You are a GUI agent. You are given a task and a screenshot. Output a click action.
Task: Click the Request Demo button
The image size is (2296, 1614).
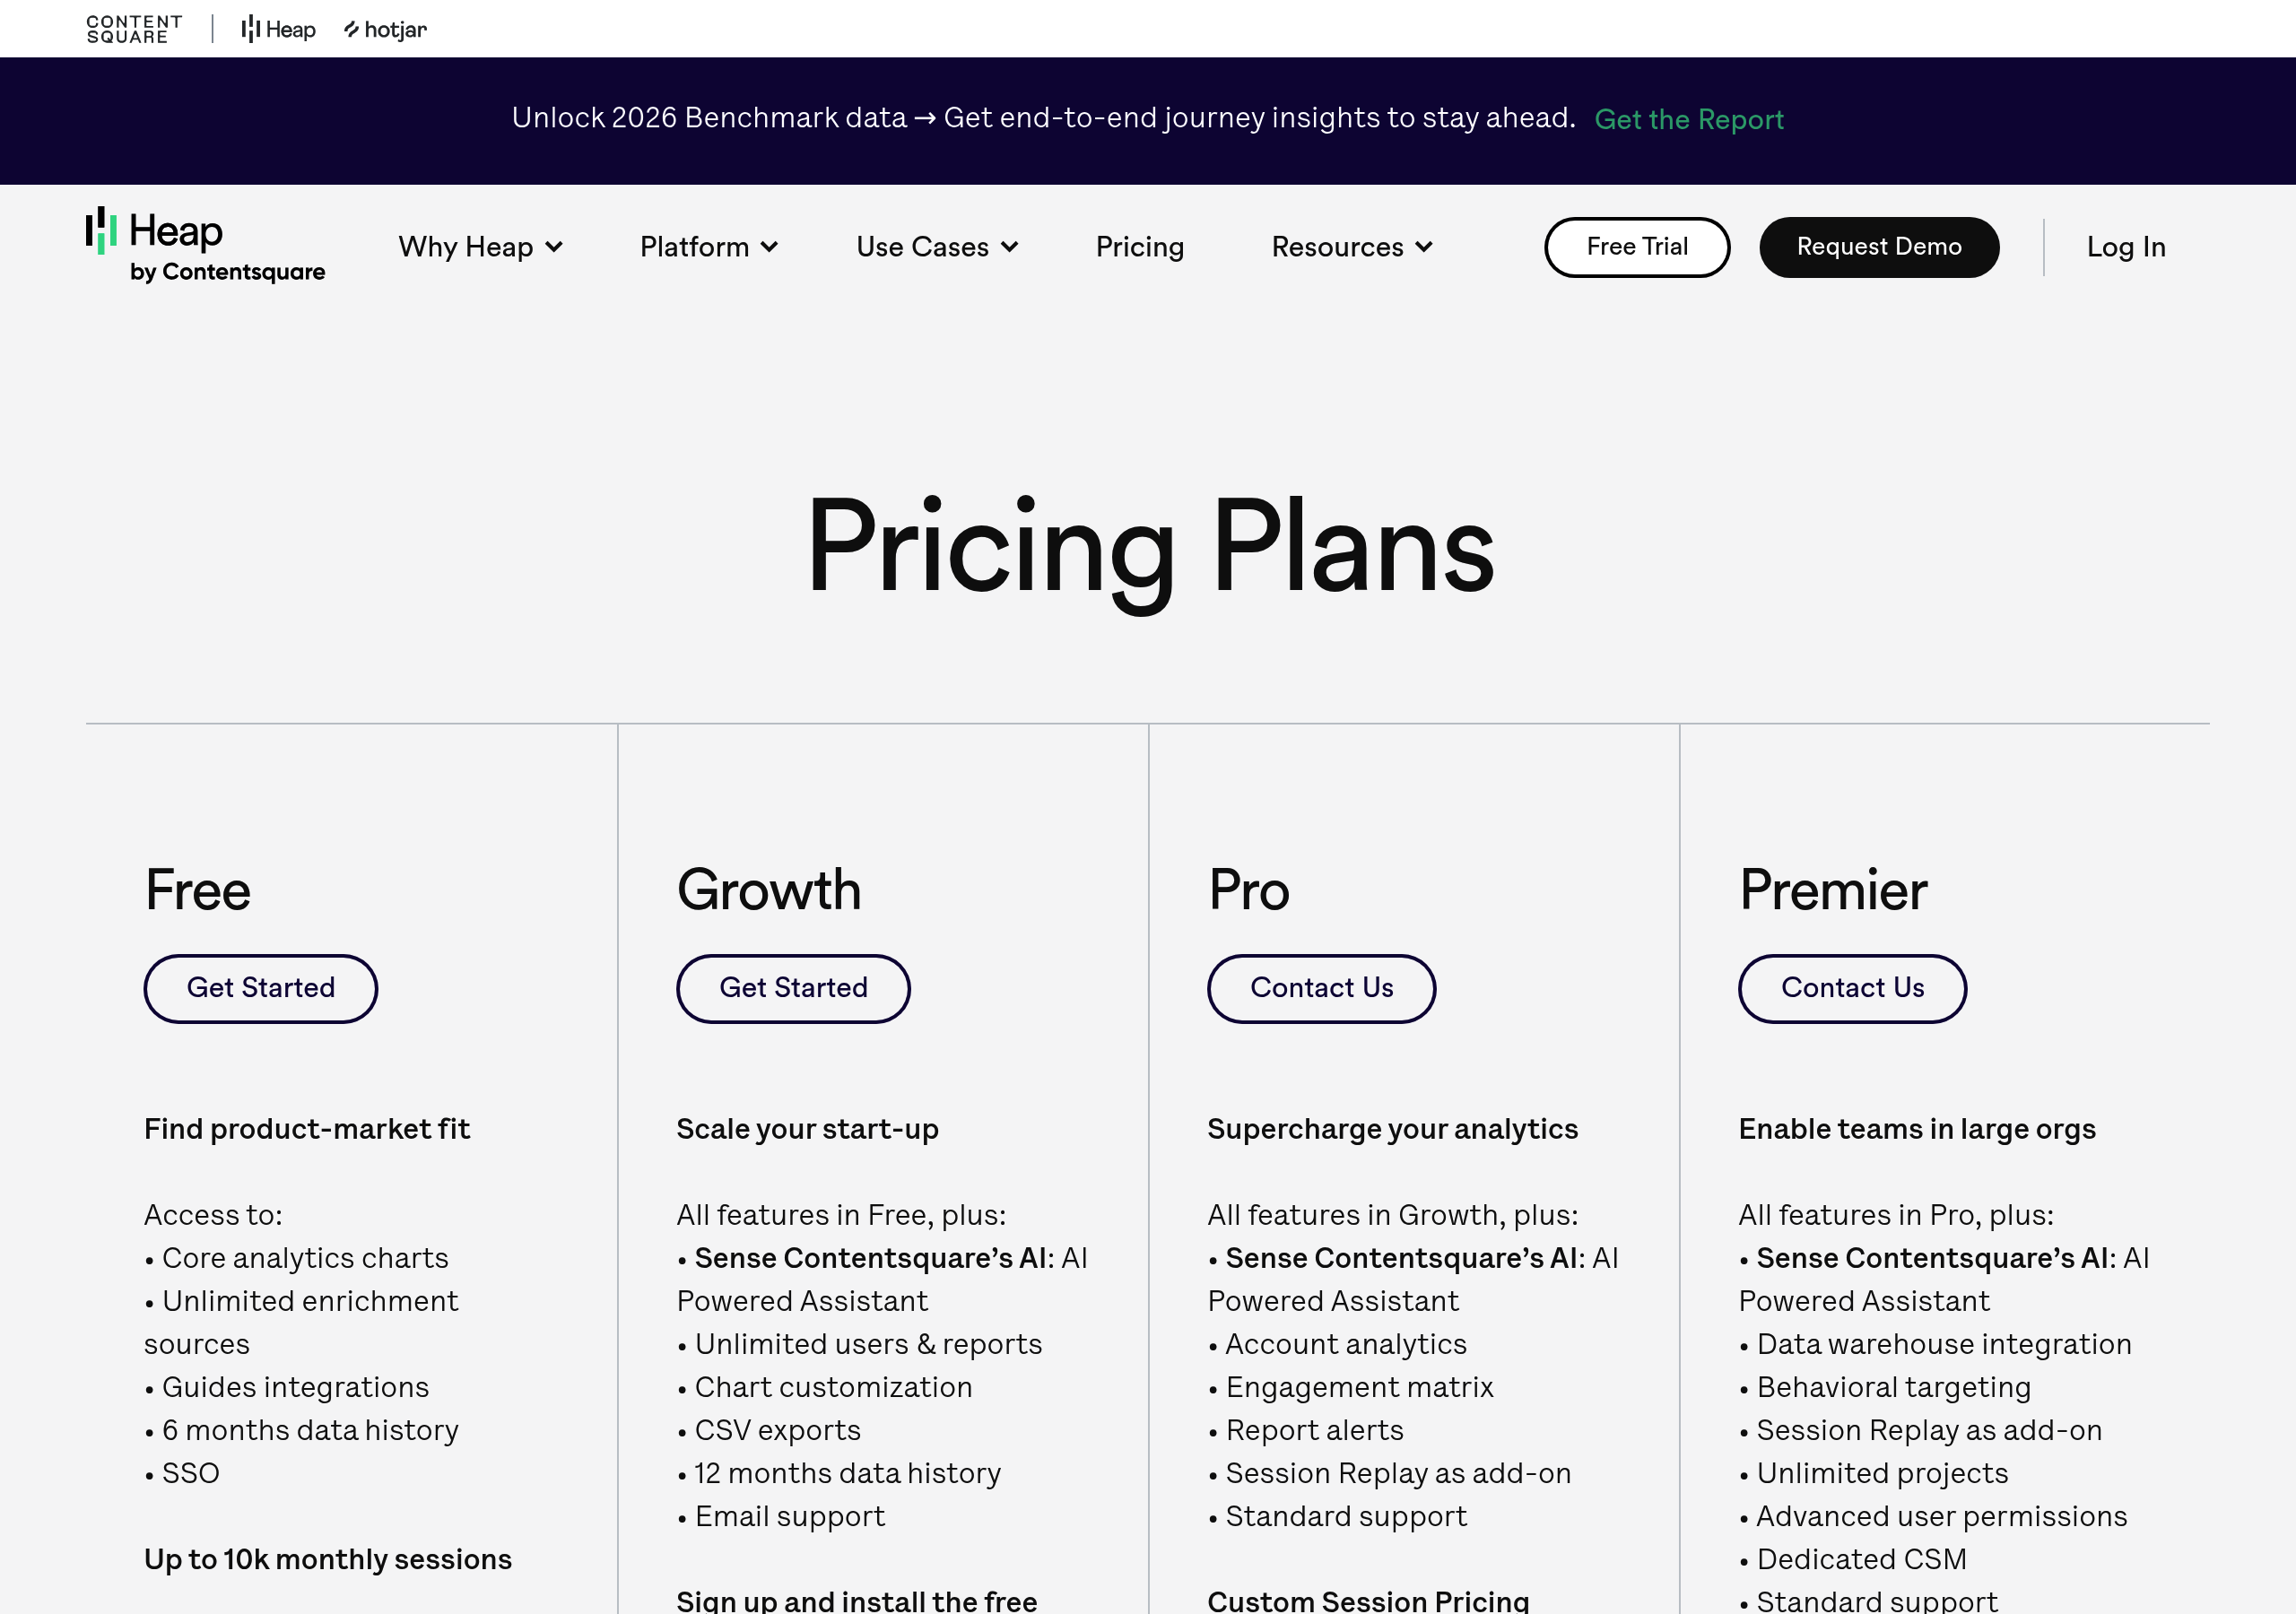[x=1879, y=246]
